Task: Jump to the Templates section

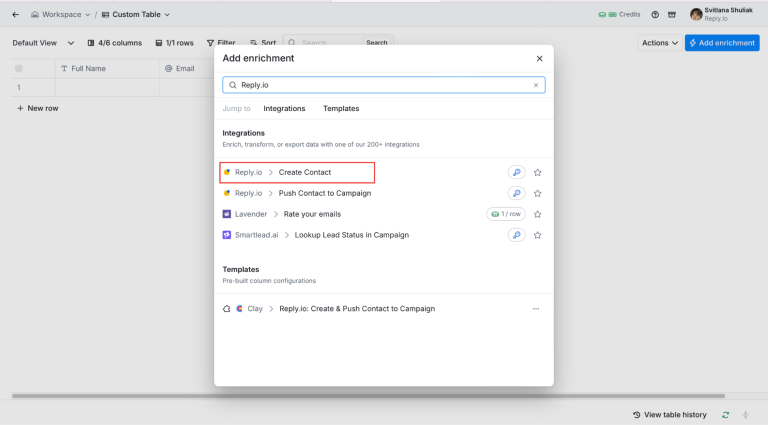Action: tap(341, 109)
